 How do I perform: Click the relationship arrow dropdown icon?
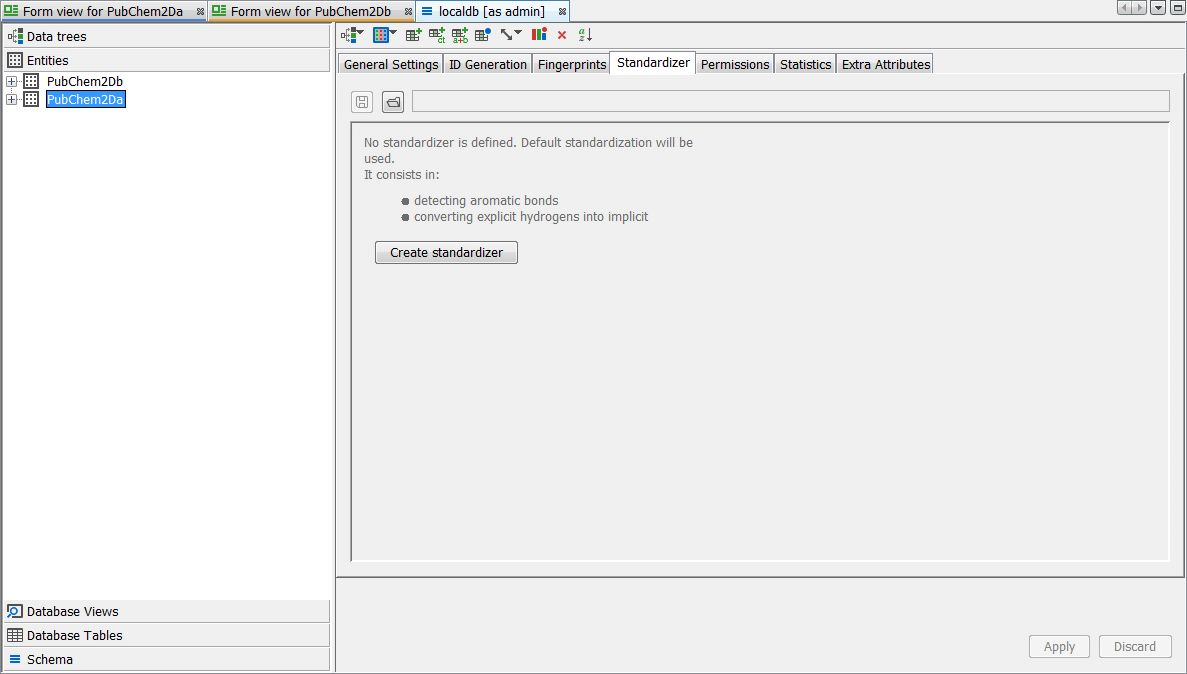[x=511, y=35]
